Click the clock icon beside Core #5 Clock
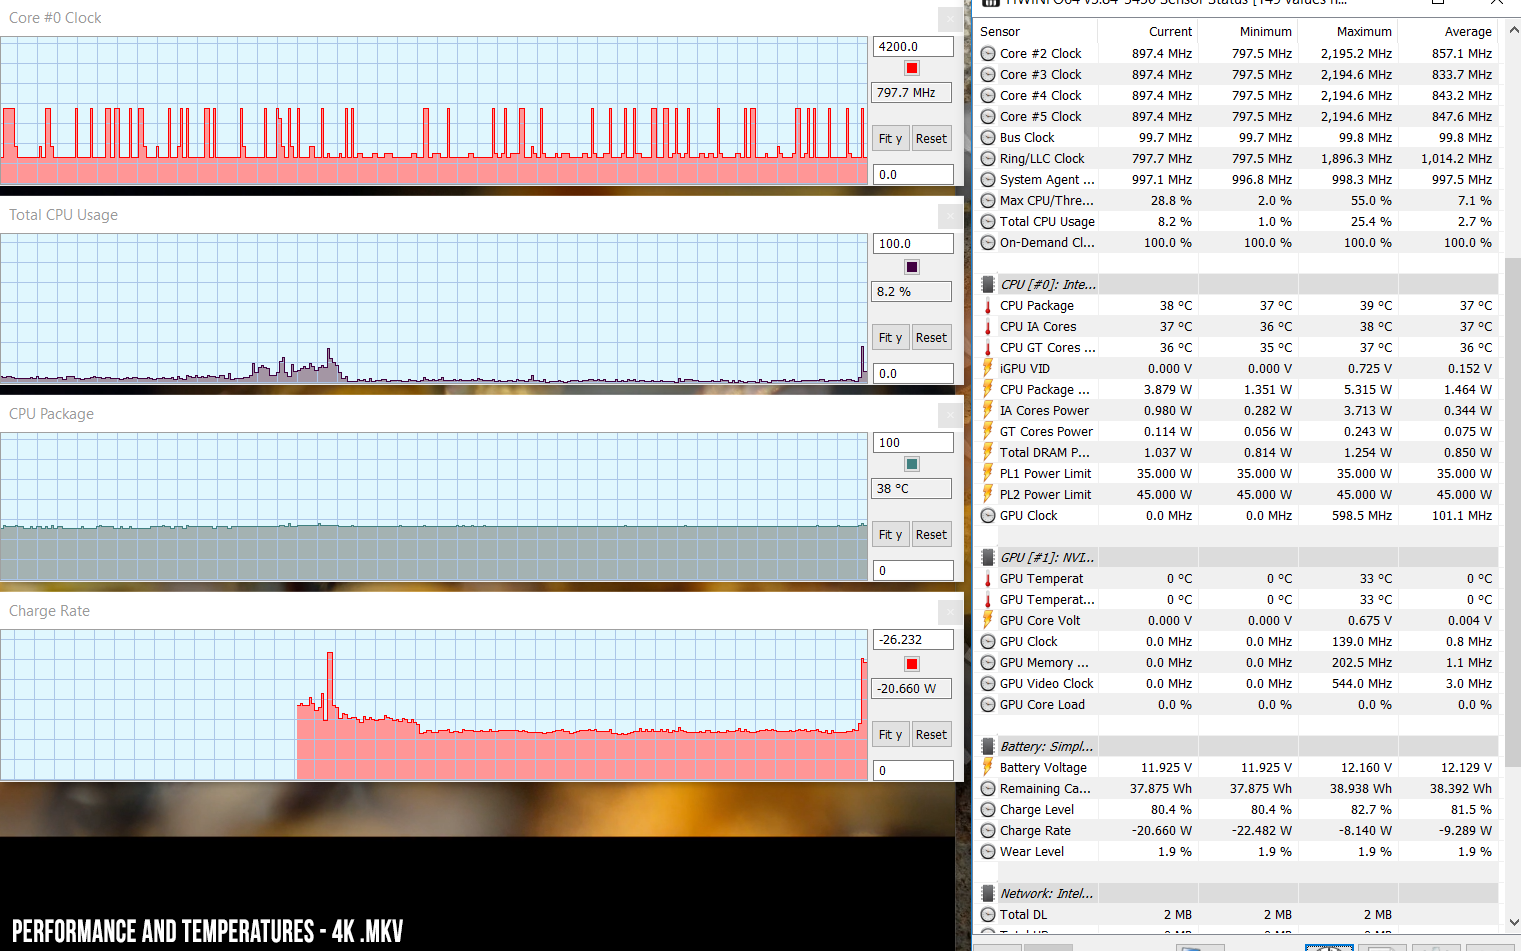Screen dimensions: 1521x951 [x=988, y=117]
